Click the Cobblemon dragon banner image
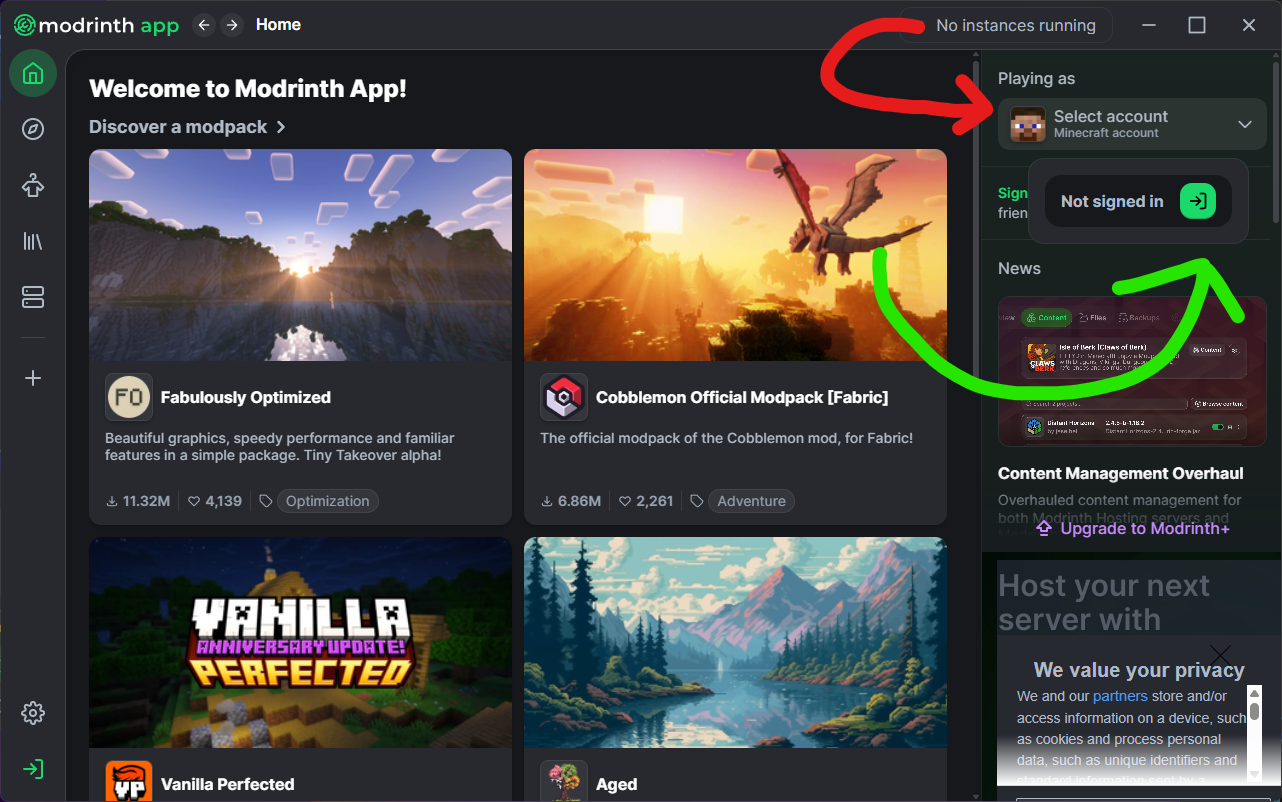Image resolution: width=1282 pixels, height=802 pixels. pyautogui.click(x=735, y=255)
